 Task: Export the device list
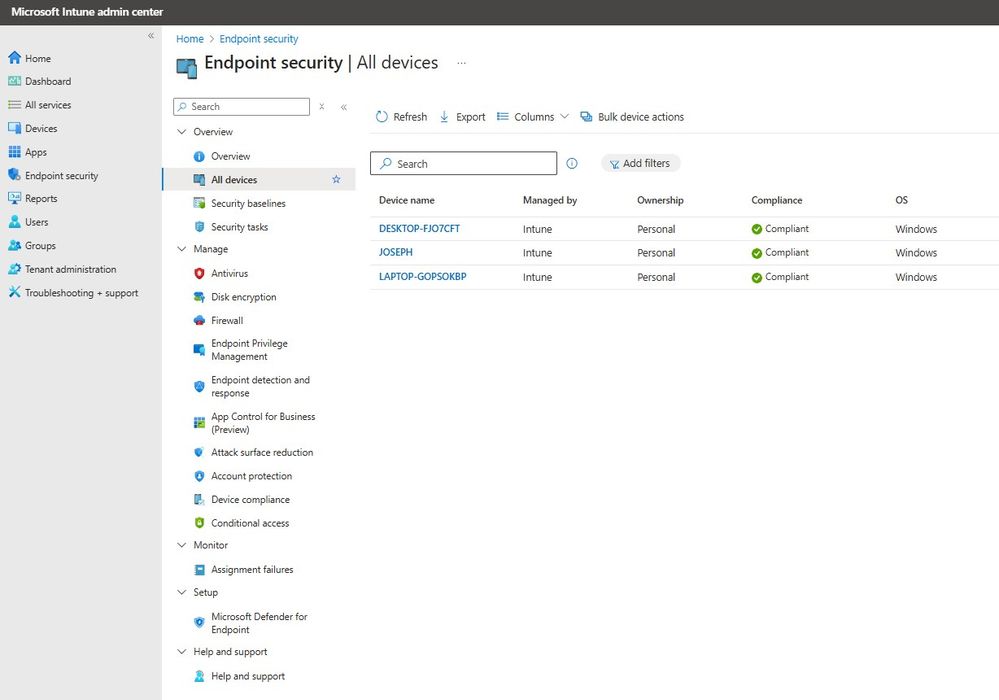(463, 117)
